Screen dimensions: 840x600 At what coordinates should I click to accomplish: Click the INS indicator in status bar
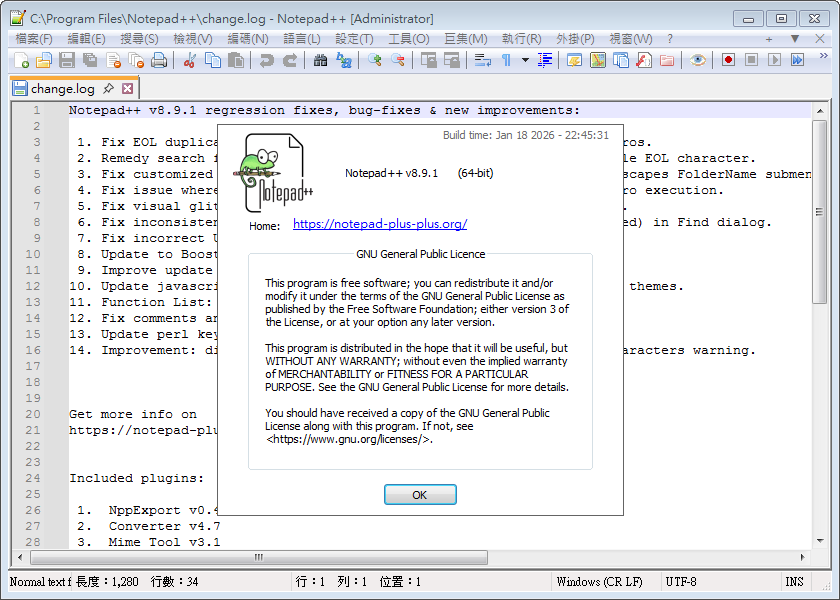point(794,581)
